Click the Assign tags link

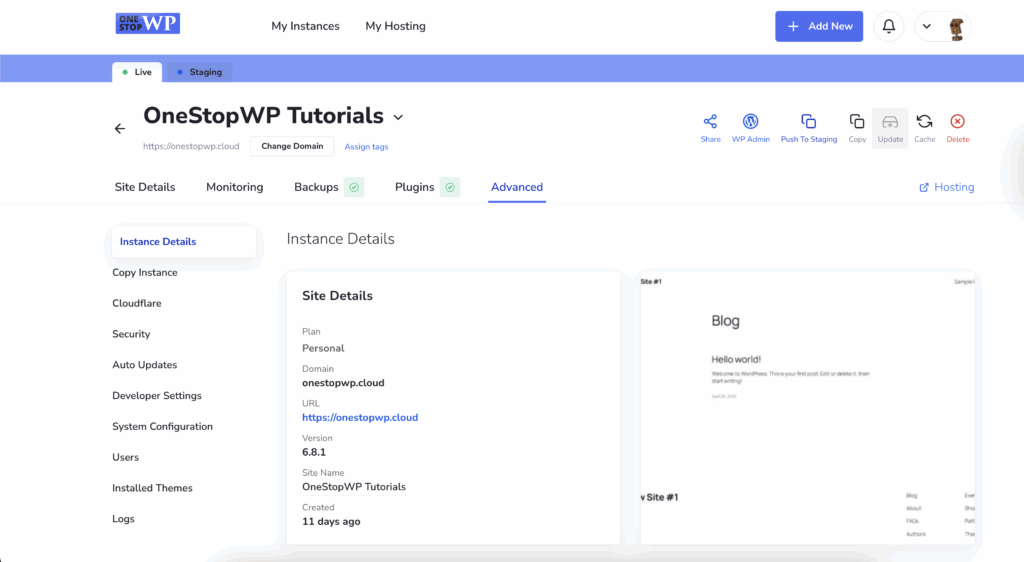[366, 147]
